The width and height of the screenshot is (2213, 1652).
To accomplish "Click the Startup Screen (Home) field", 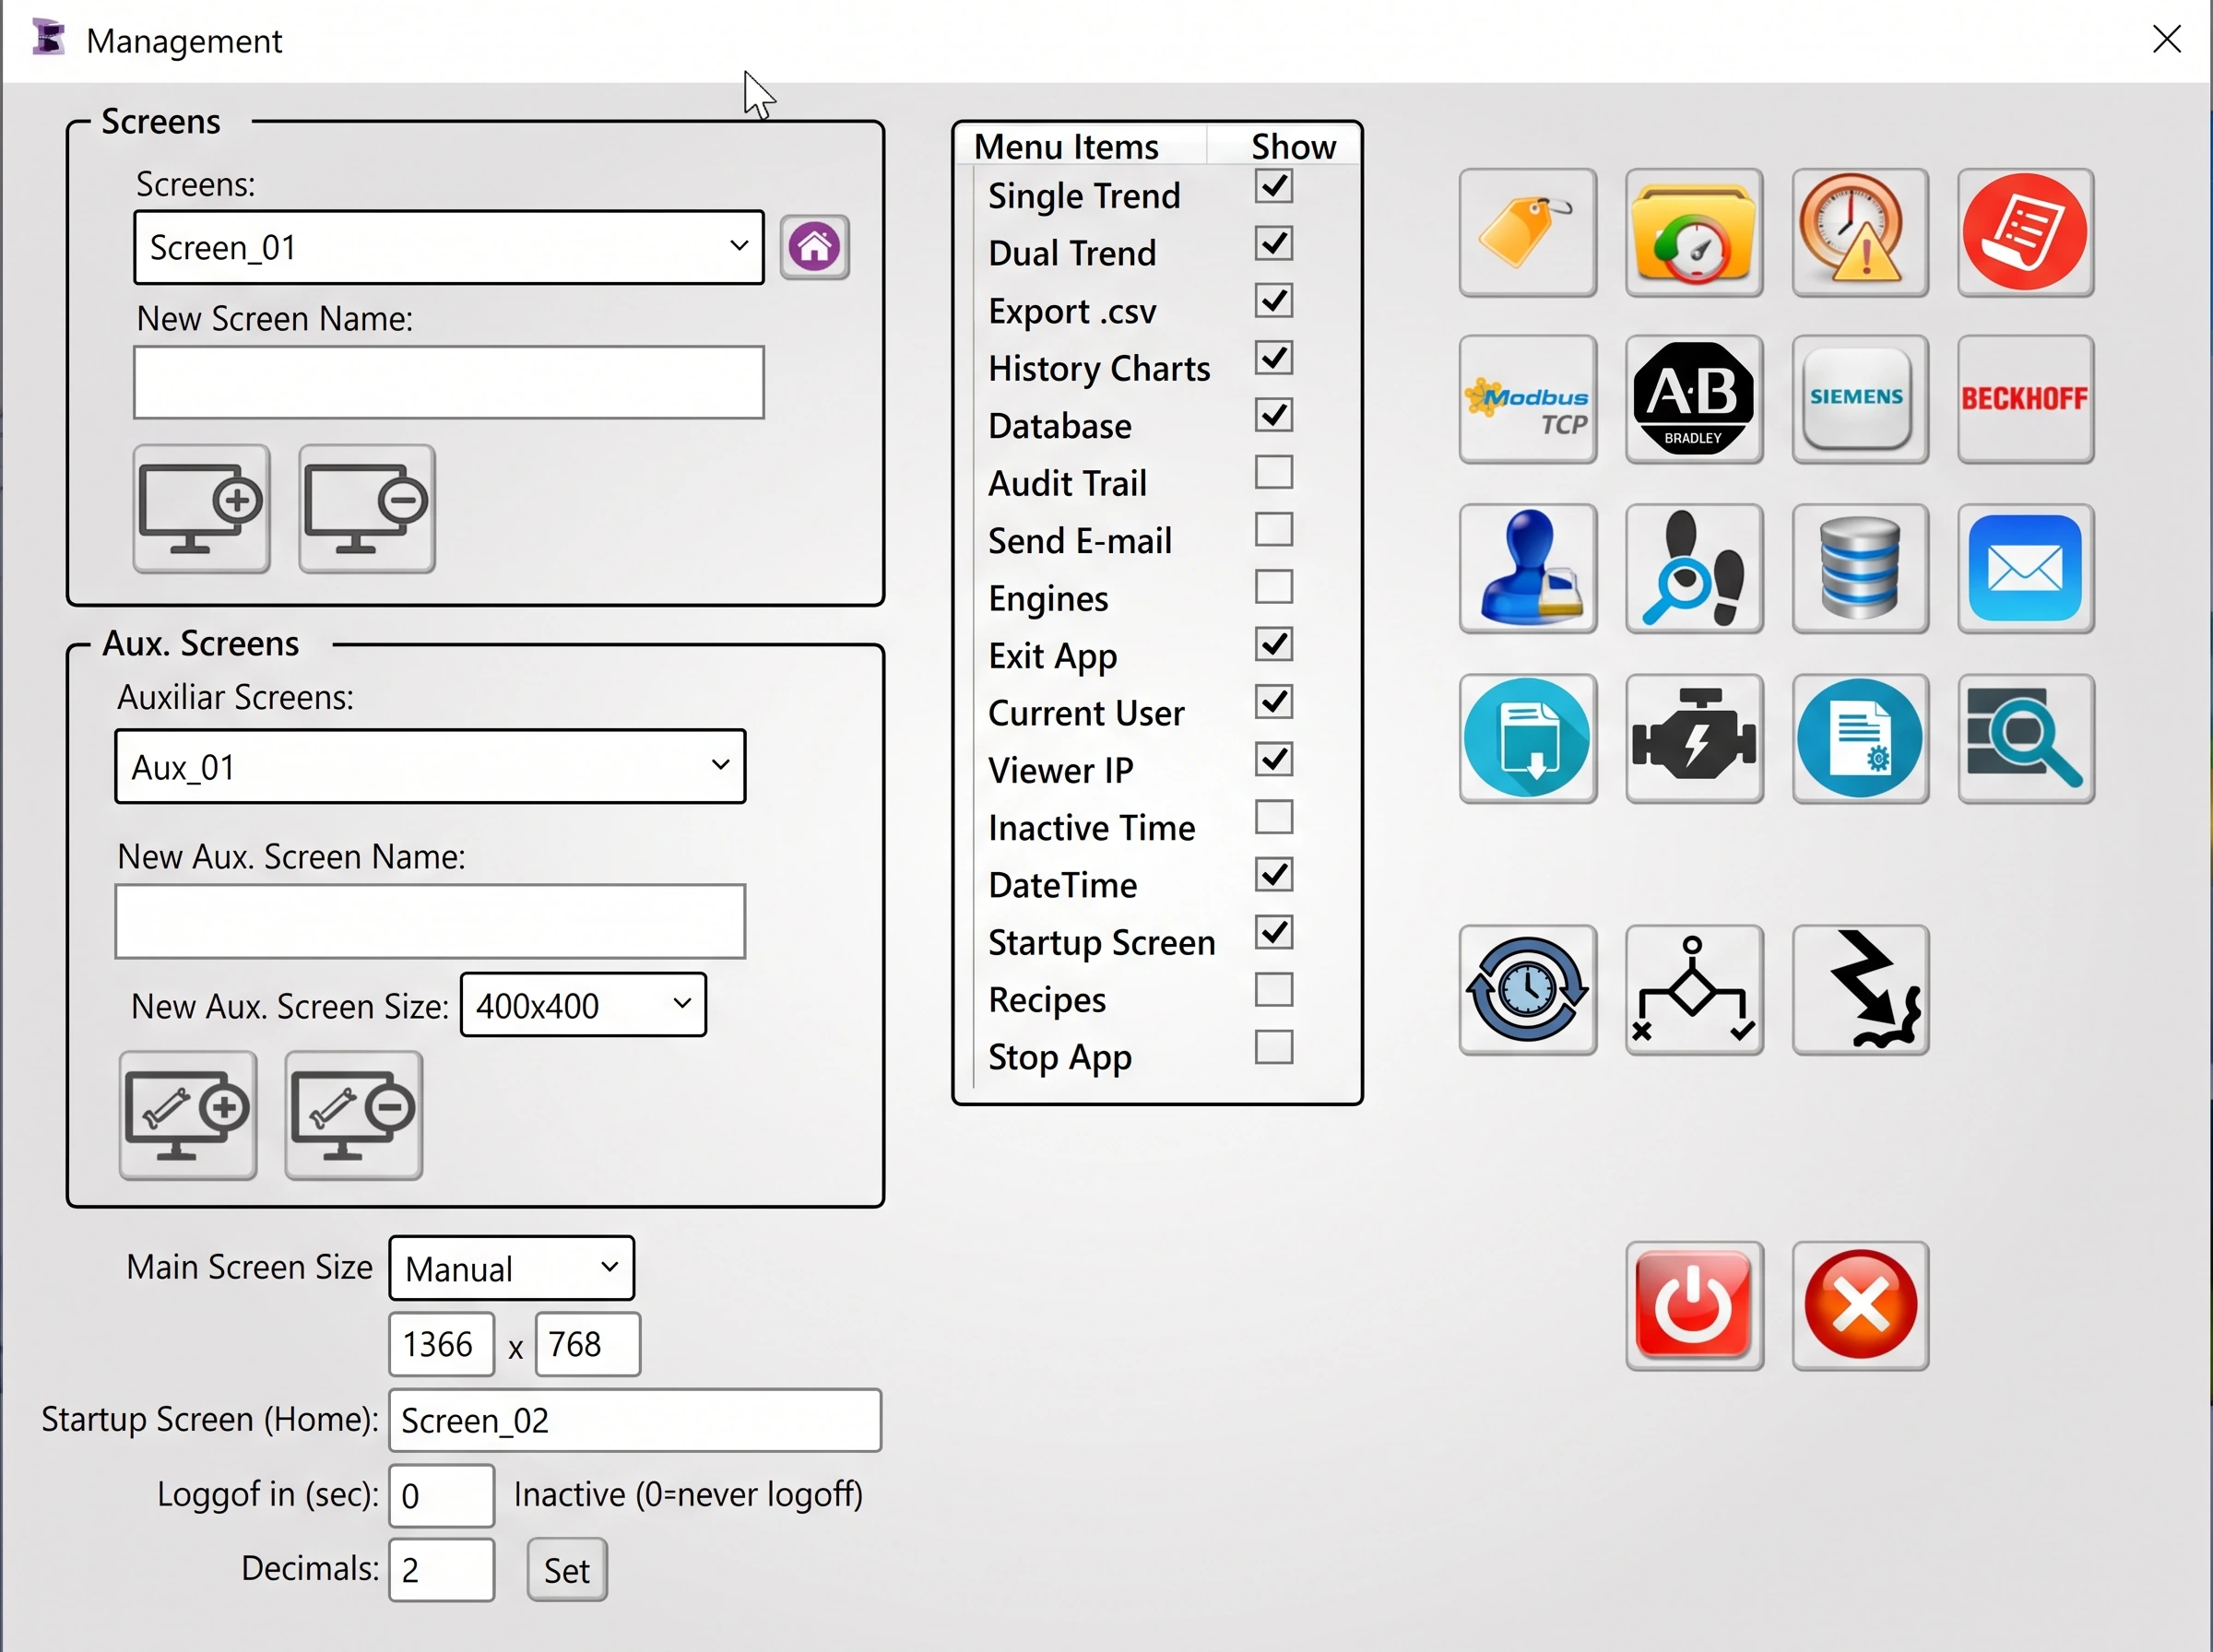I will pos(635,1420).
